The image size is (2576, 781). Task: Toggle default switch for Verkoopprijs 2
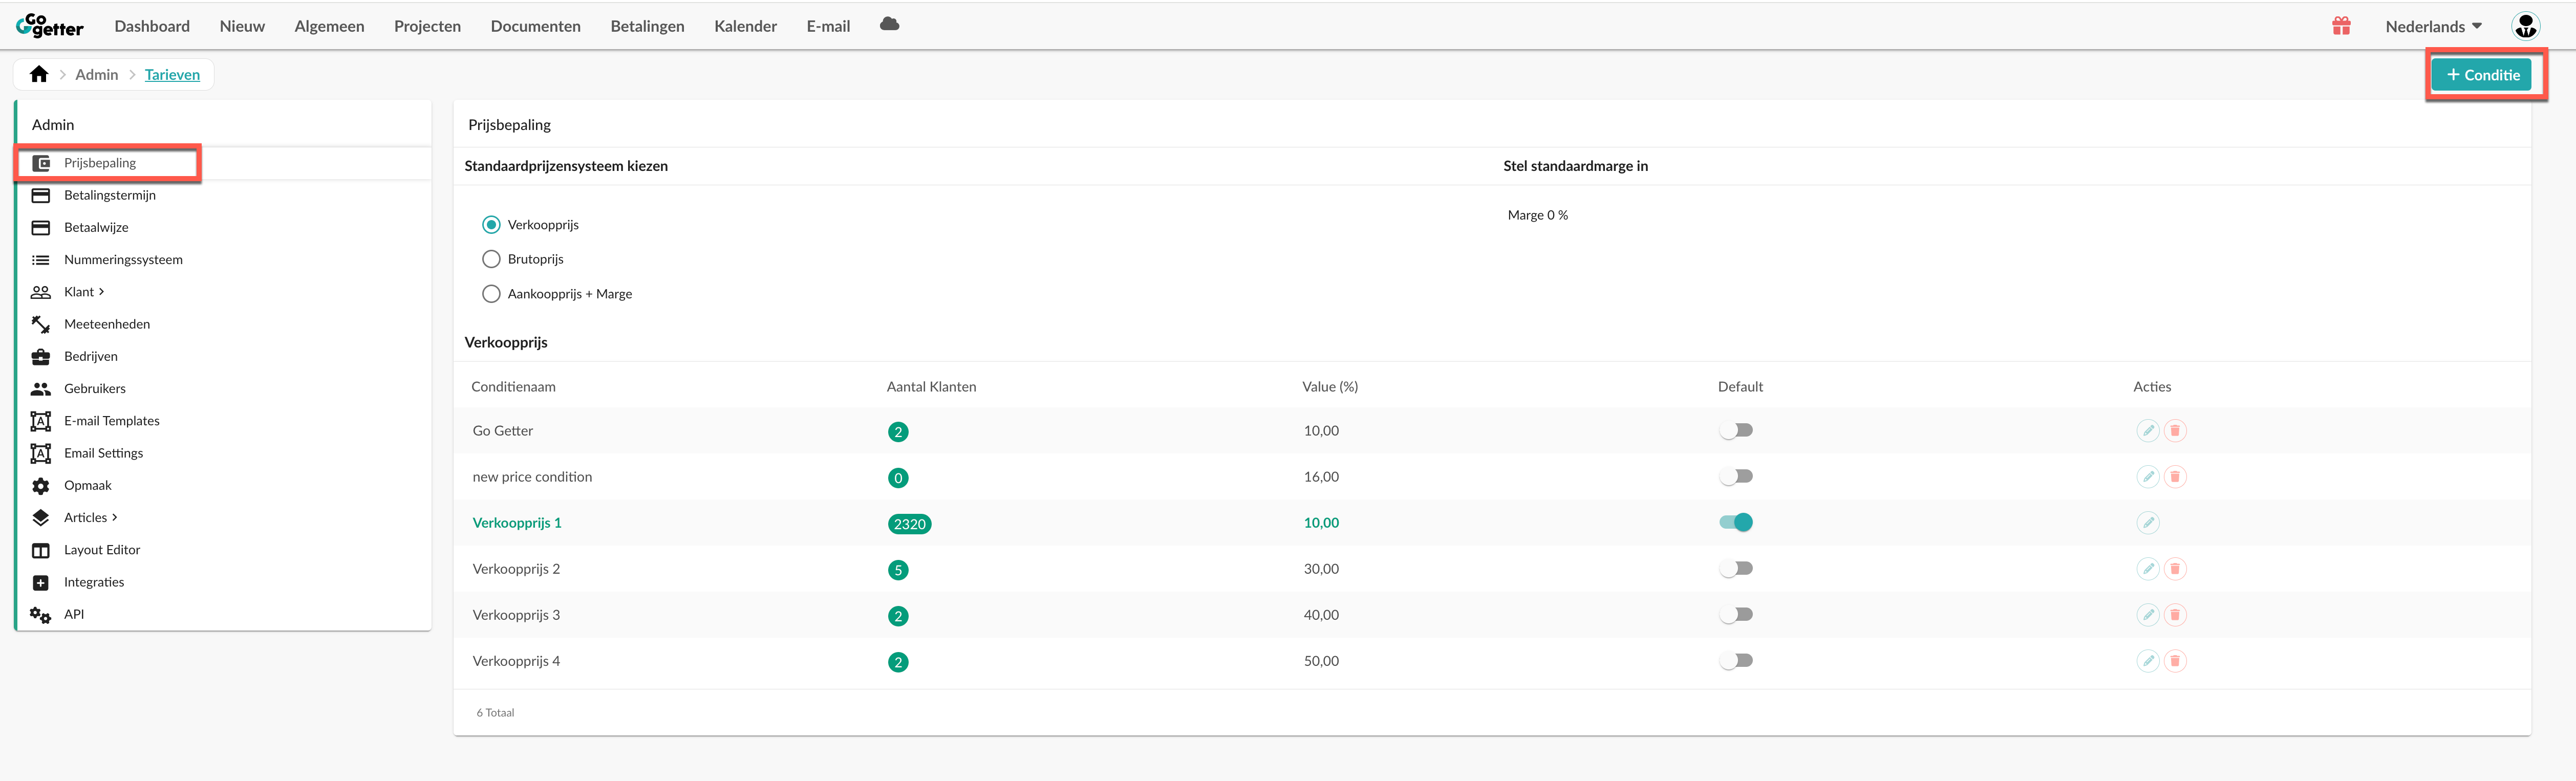tap(1736, 569)
